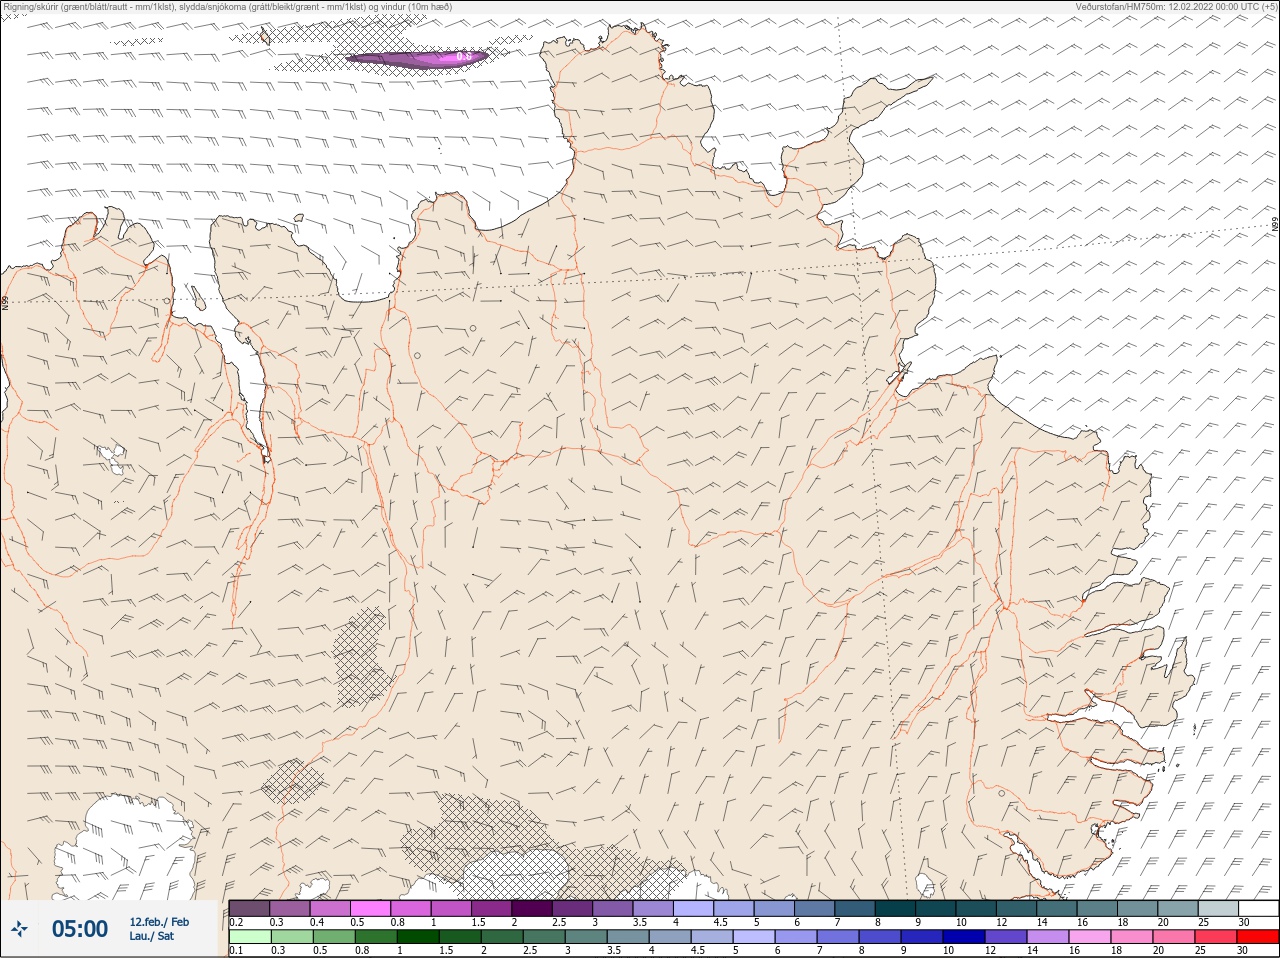This screenshot has height=958, width=1280.
Task: Click dark purple upper swatch labeled 2
Action: (x=532, y=908)
